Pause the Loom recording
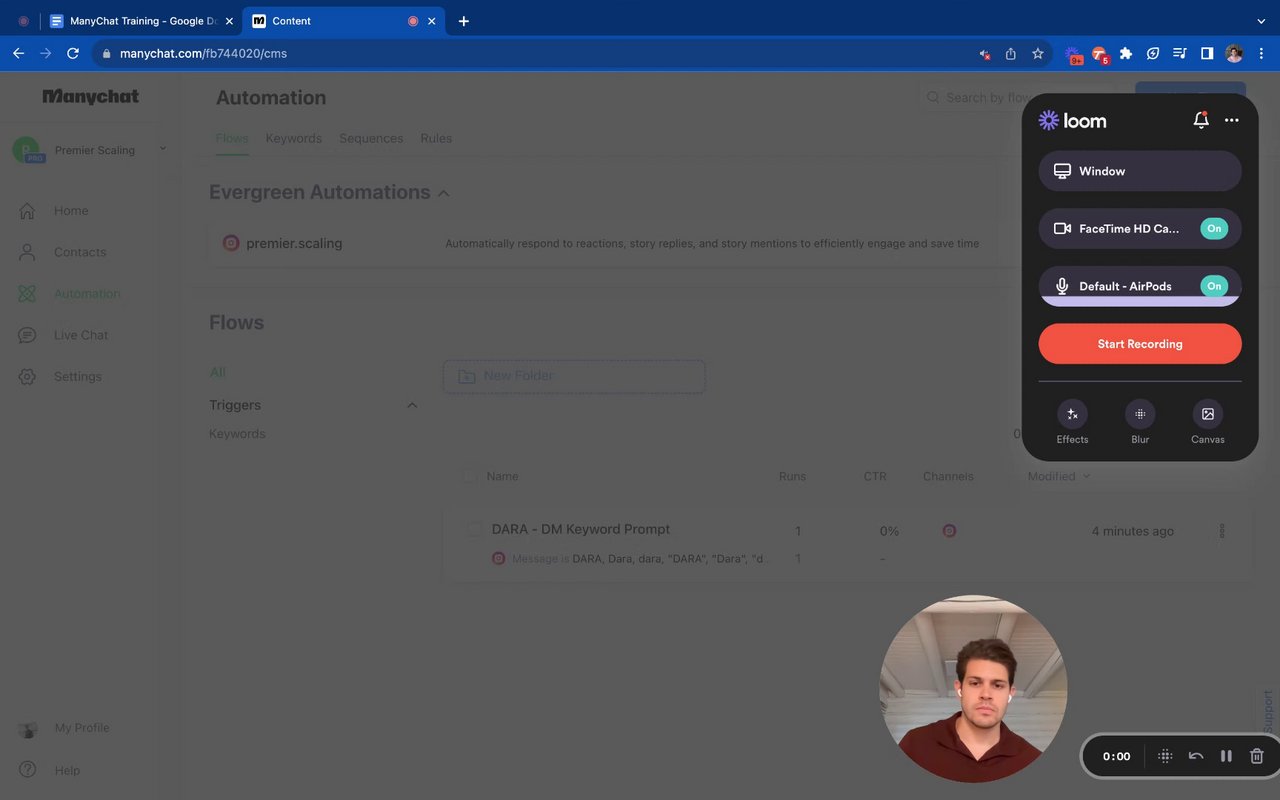 [x=1226, y=756]
